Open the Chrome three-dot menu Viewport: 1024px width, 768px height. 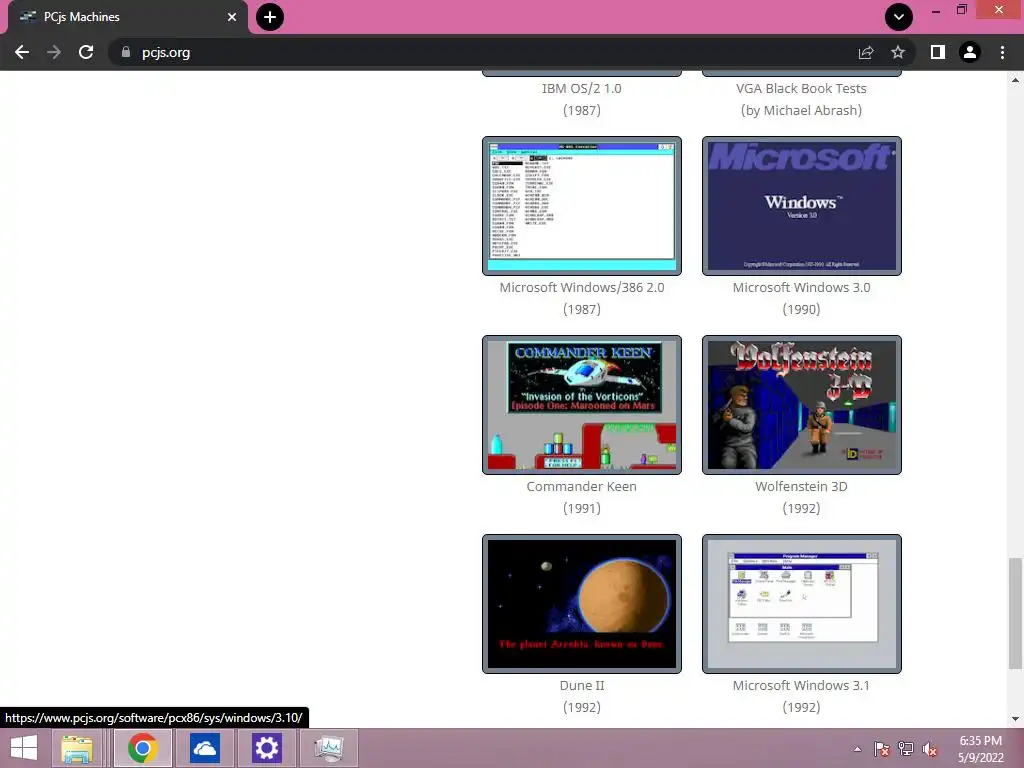click(1002, 52)
